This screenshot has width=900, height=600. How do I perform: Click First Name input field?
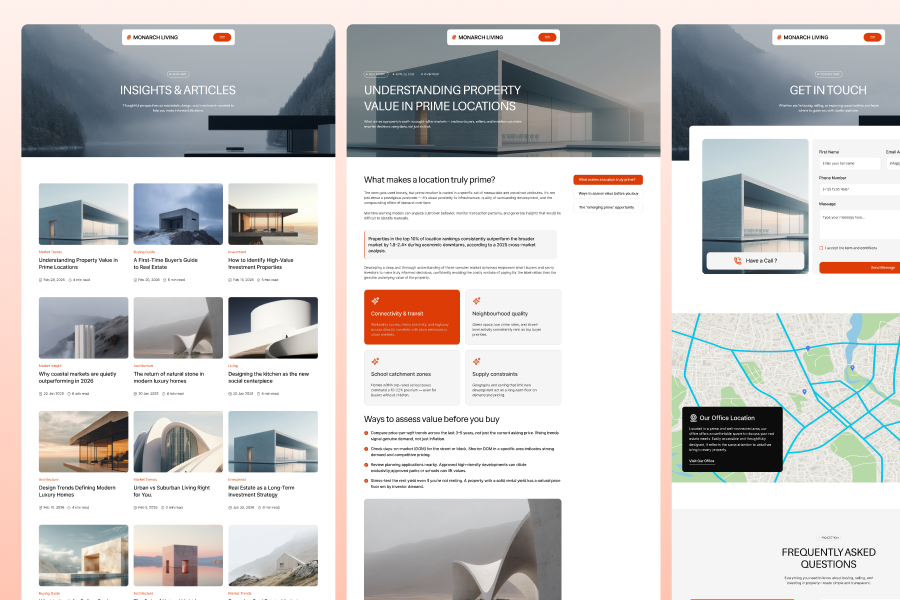849,164
